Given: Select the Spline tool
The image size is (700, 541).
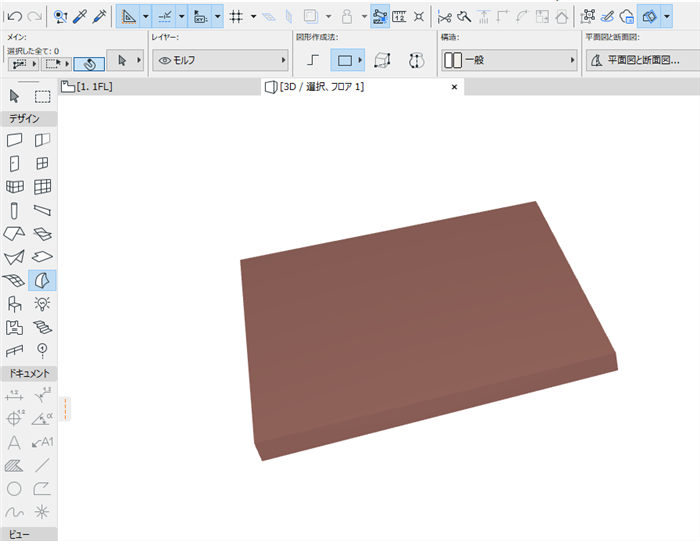Looking at the screenshot, I should tap(14, 512).
